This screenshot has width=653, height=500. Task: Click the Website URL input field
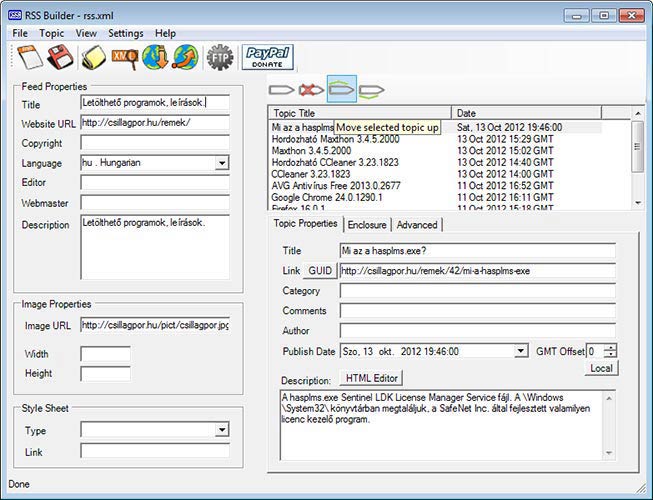[x=155, y=122]
